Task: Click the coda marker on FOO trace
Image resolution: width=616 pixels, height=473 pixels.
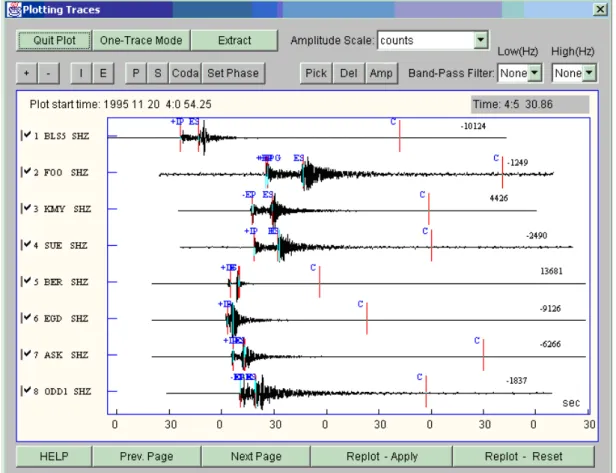Action: pyautogui.click(x=502, y=172)
